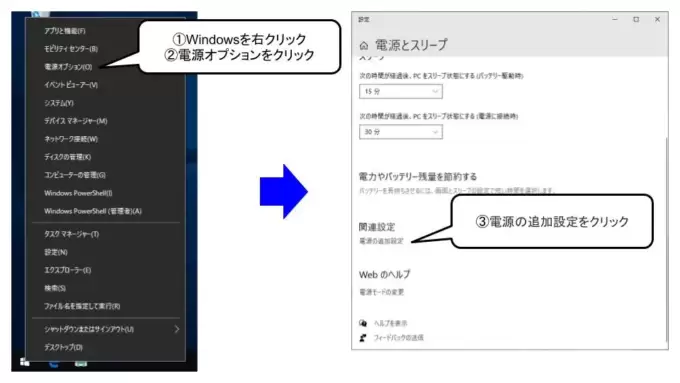Choose 電源オプション in the context menu
The width and height of the screenshot is (680, 383).
point(68,67)
